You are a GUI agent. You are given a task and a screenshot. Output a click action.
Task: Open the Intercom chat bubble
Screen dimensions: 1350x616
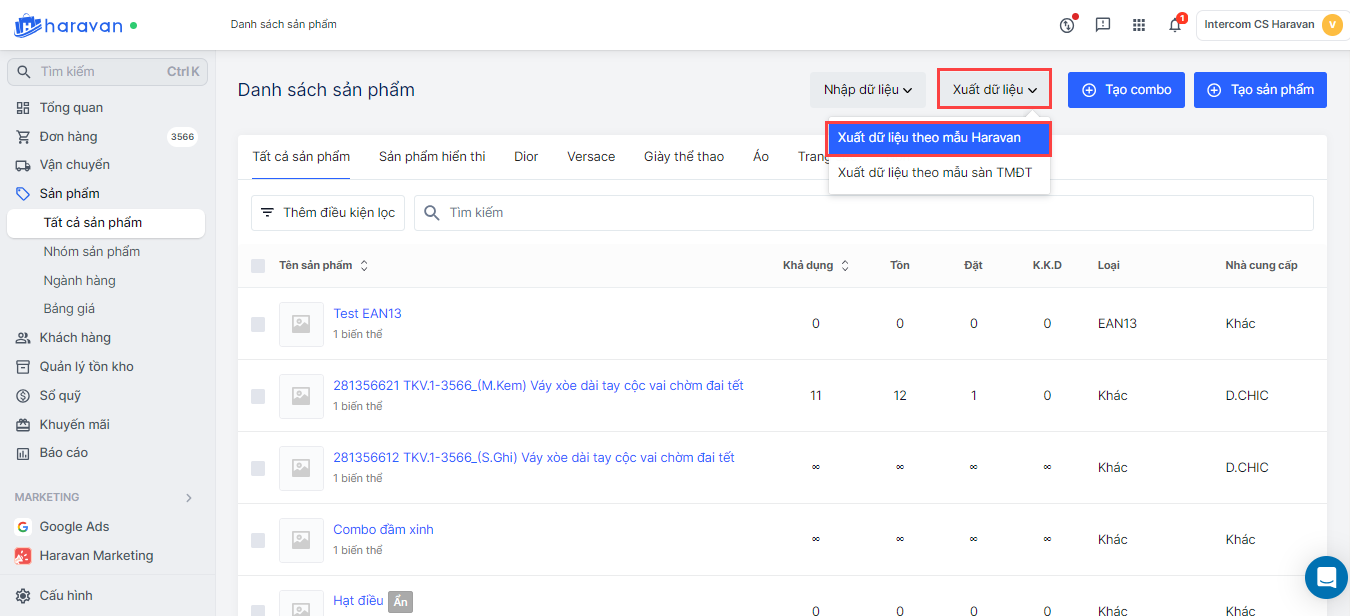tap(1326, 577)
